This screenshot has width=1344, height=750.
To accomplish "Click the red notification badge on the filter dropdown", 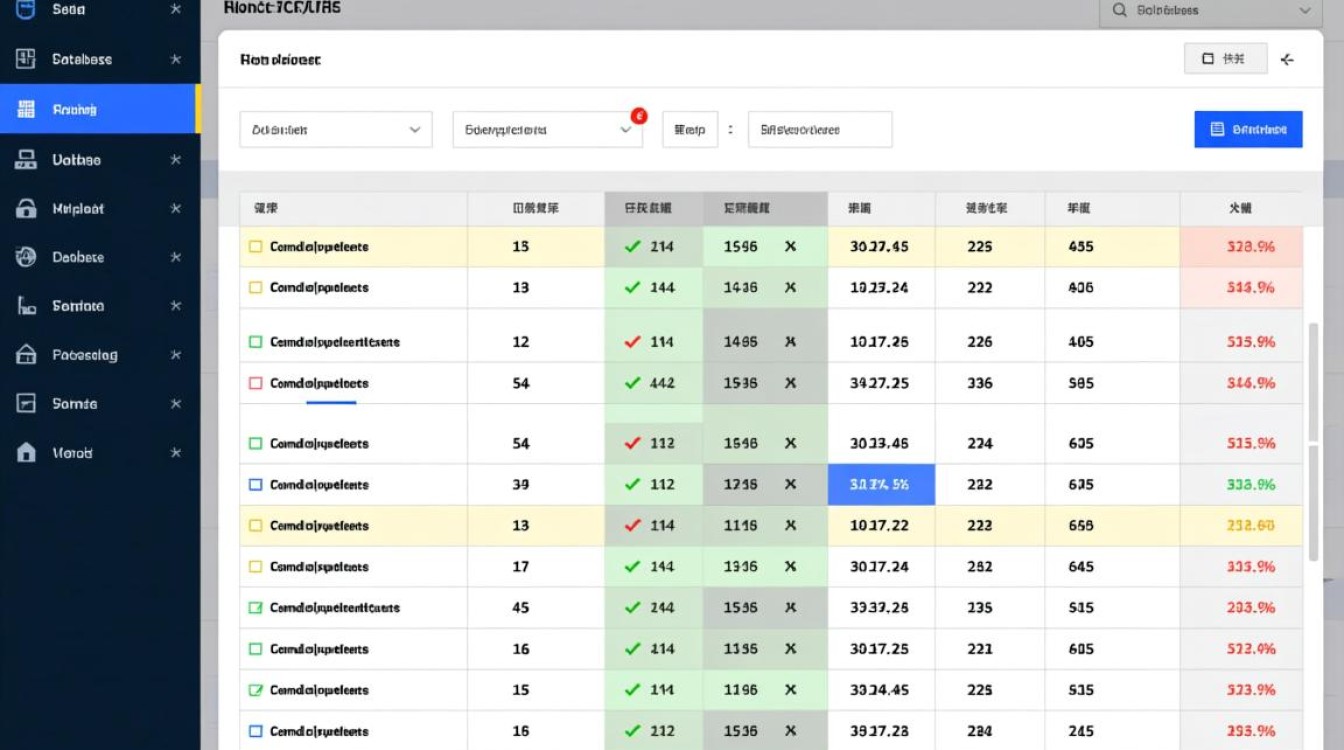I will coord(639,116).
